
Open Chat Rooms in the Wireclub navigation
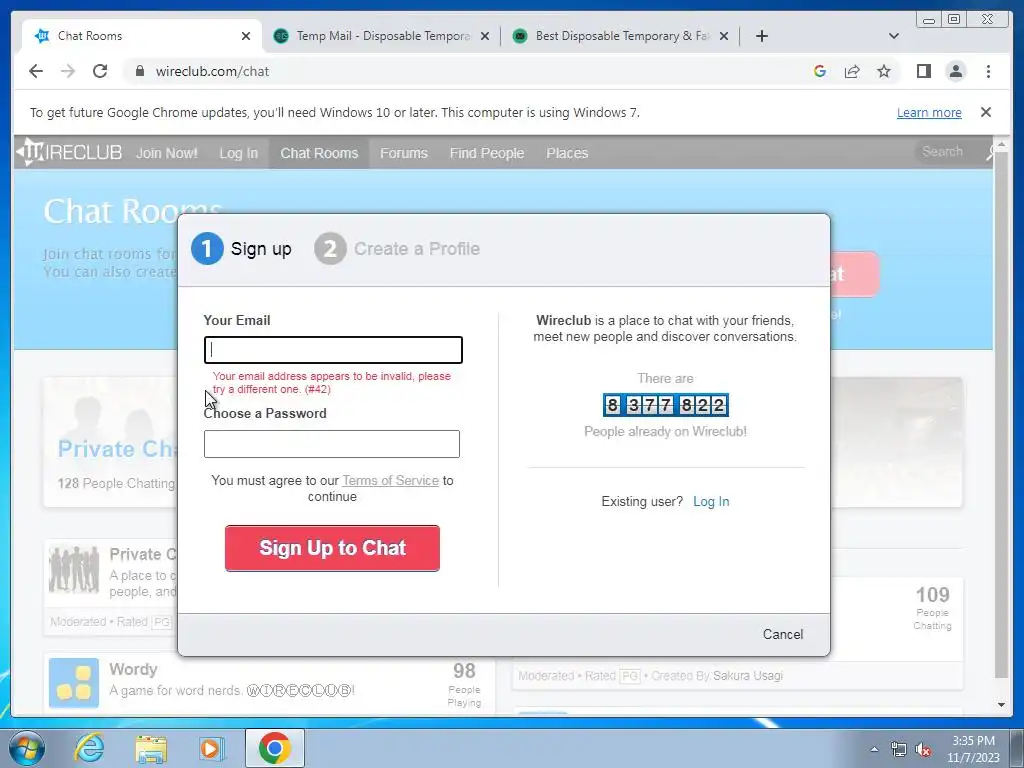click(319, 153)
